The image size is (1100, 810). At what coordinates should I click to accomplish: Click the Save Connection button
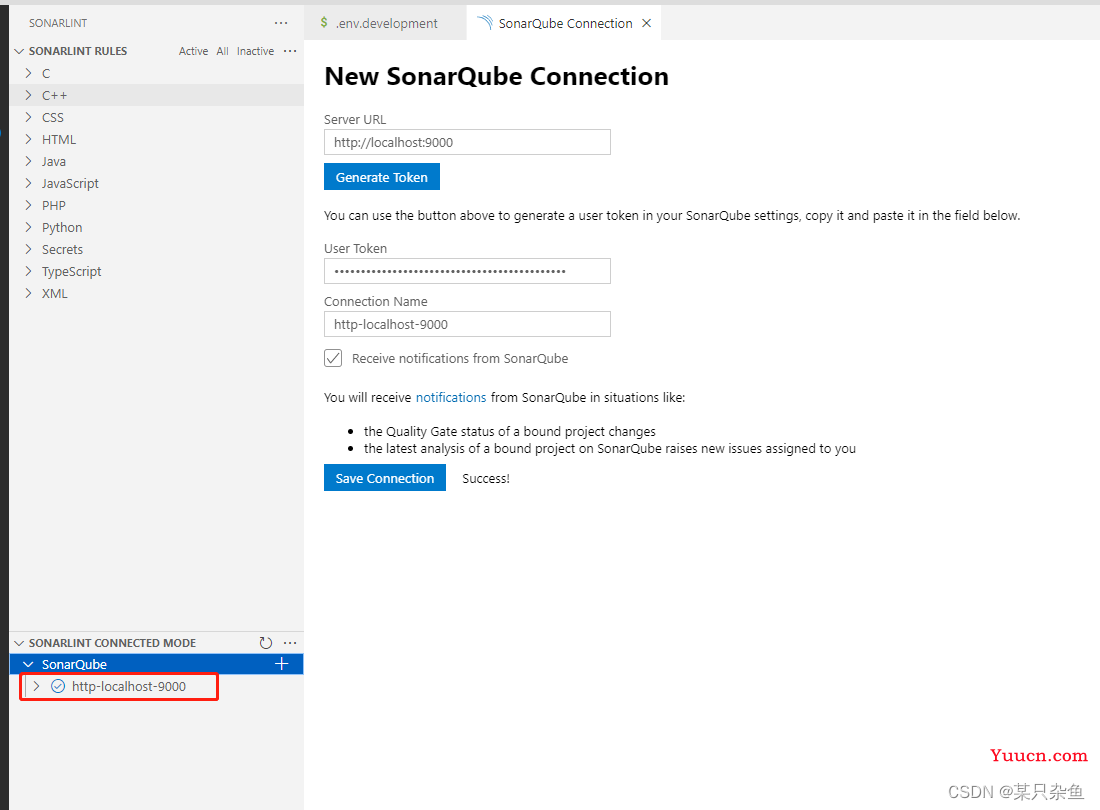pyautogui.click(x=384, y=478)
